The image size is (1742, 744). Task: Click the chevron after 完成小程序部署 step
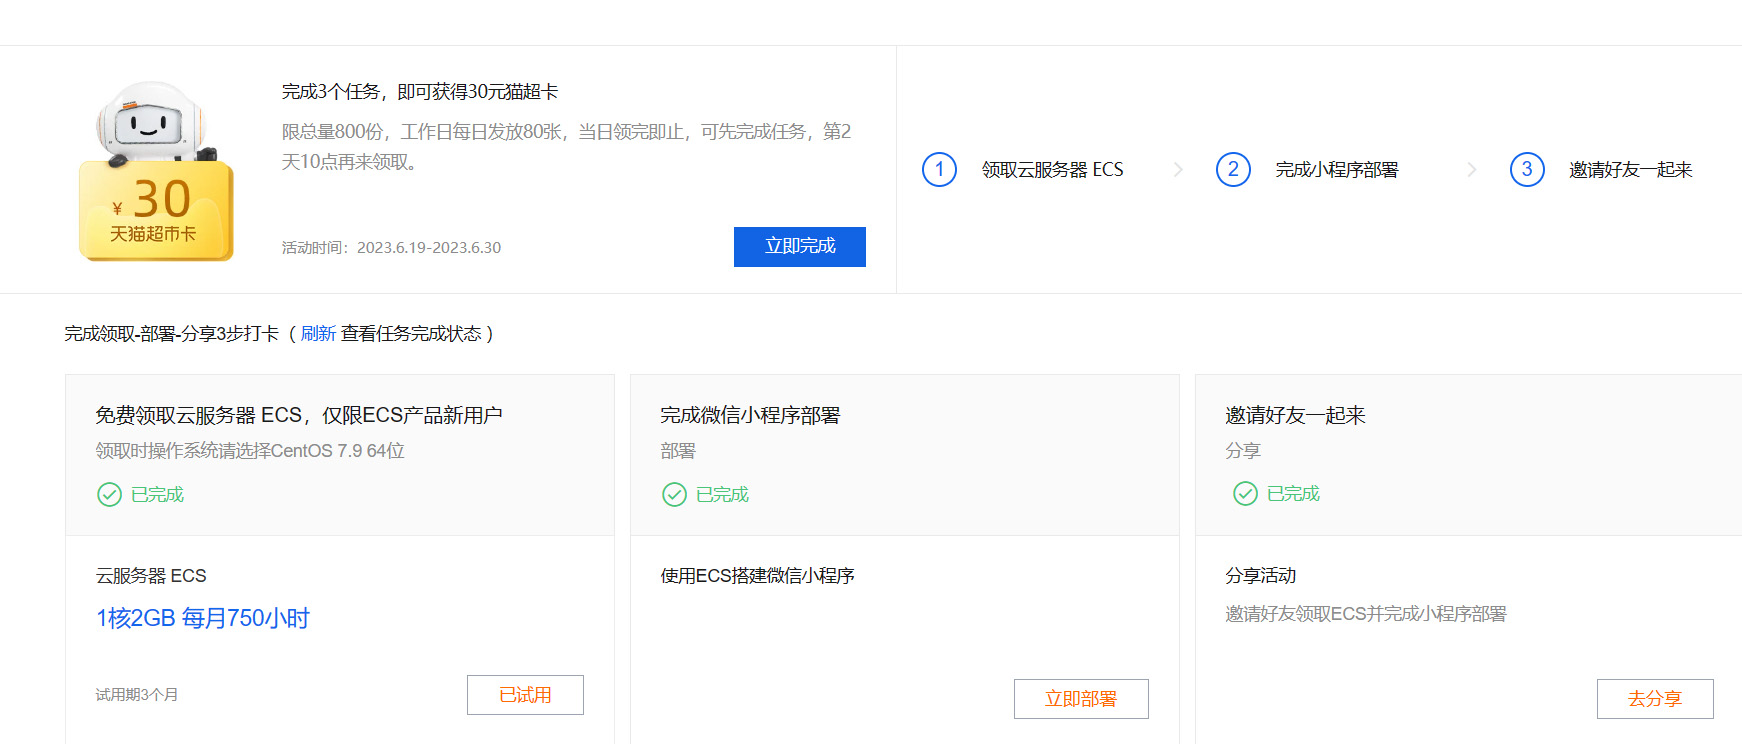tap(1472, 170)
